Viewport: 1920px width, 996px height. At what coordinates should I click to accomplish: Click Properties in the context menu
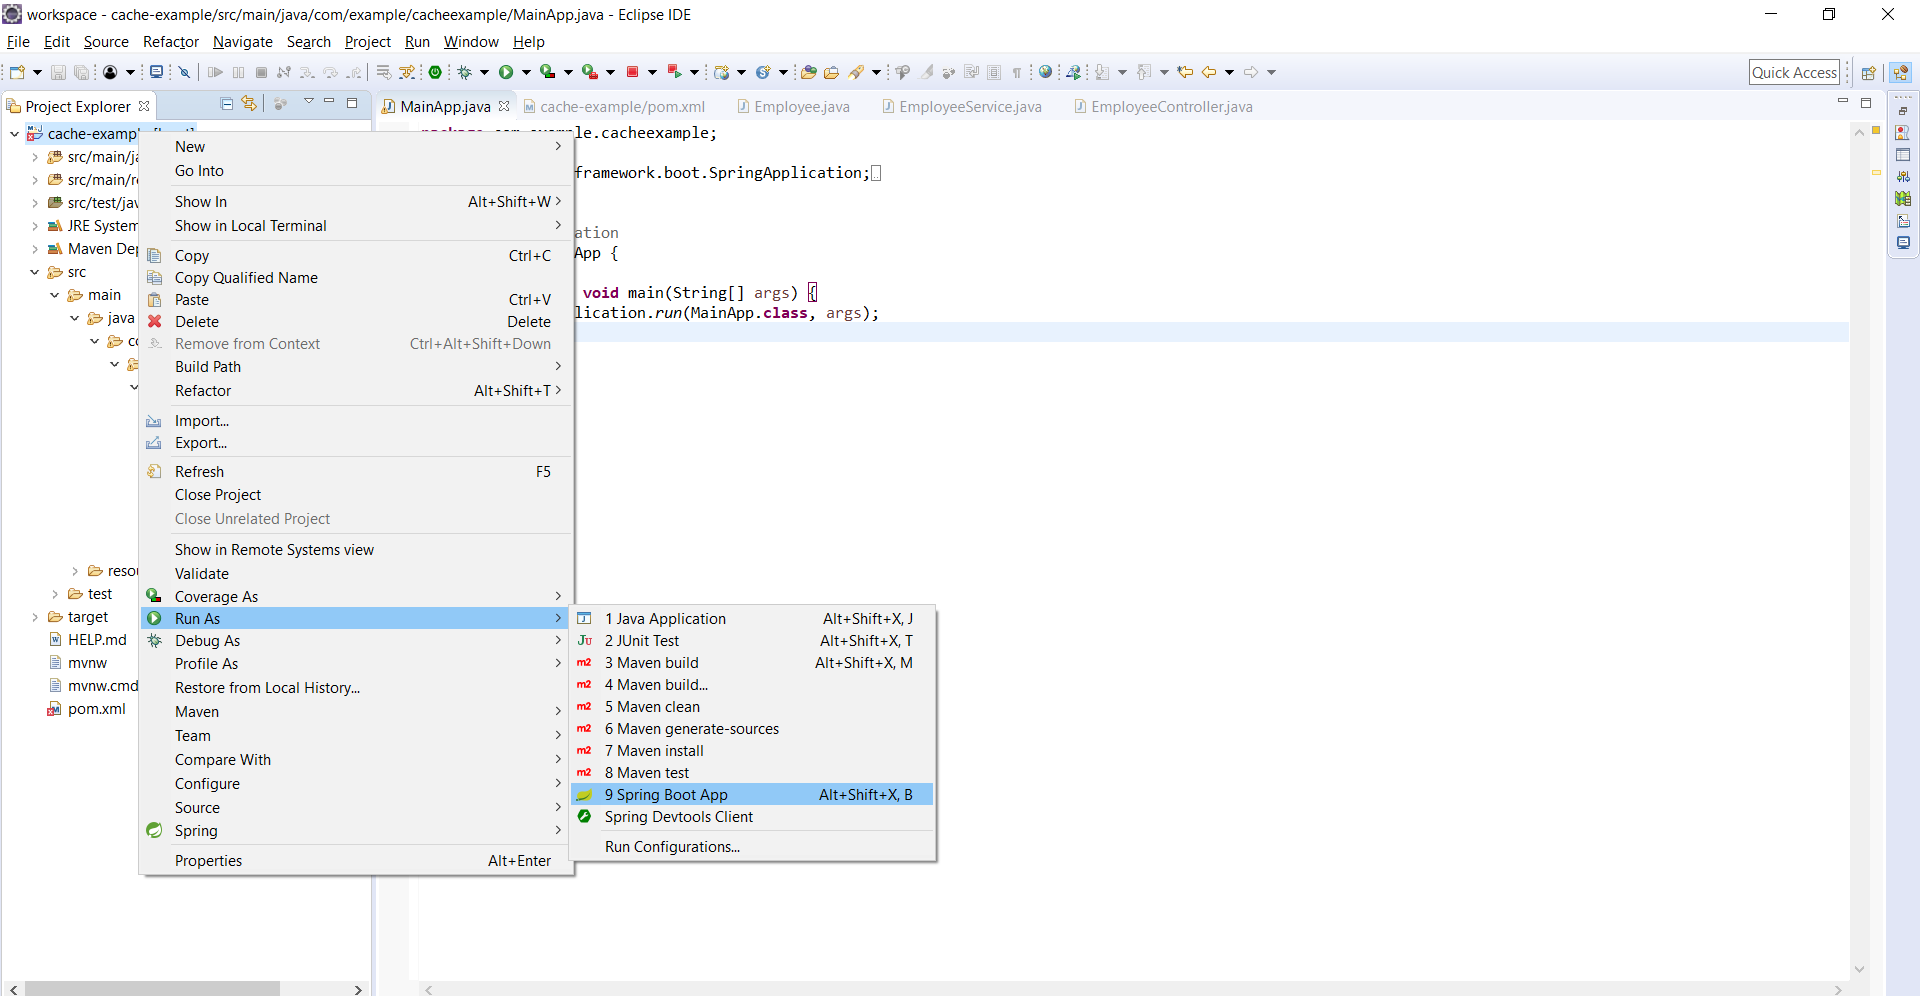[208, 861]
